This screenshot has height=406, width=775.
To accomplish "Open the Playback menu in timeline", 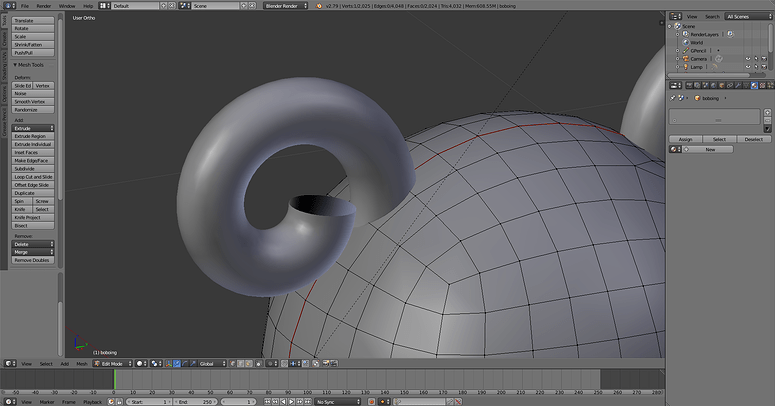I will (x=92, y=402).
